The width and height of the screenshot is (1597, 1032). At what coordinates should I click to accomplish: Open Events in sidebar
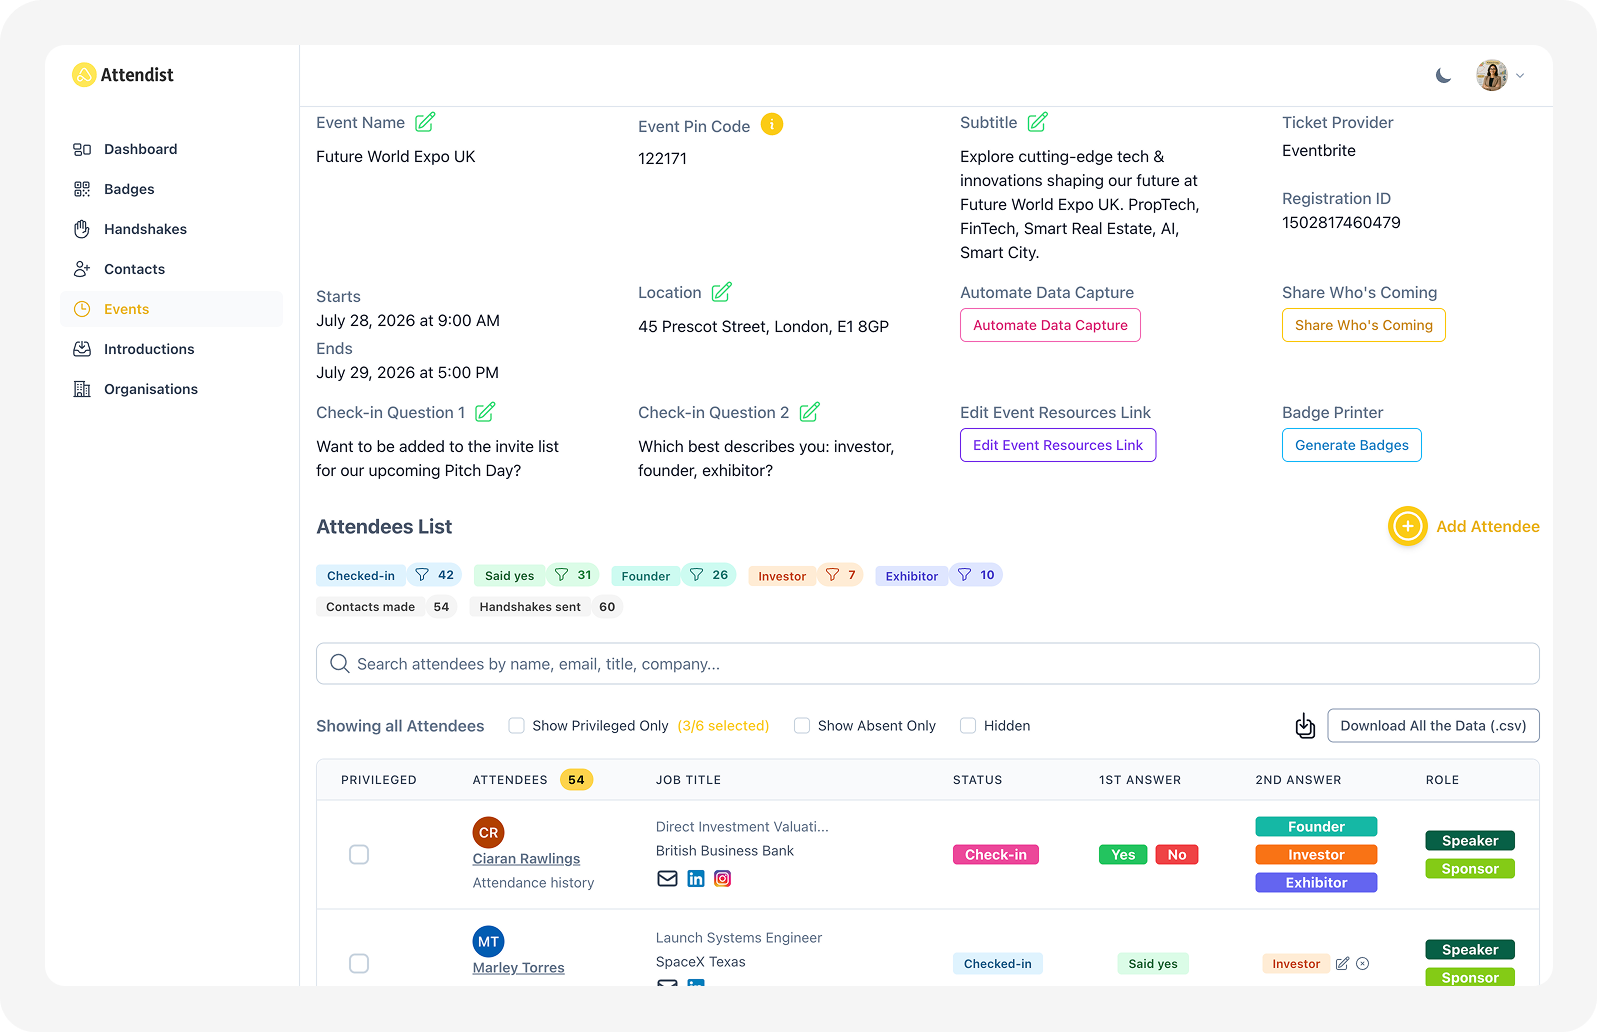click(172, 309)
